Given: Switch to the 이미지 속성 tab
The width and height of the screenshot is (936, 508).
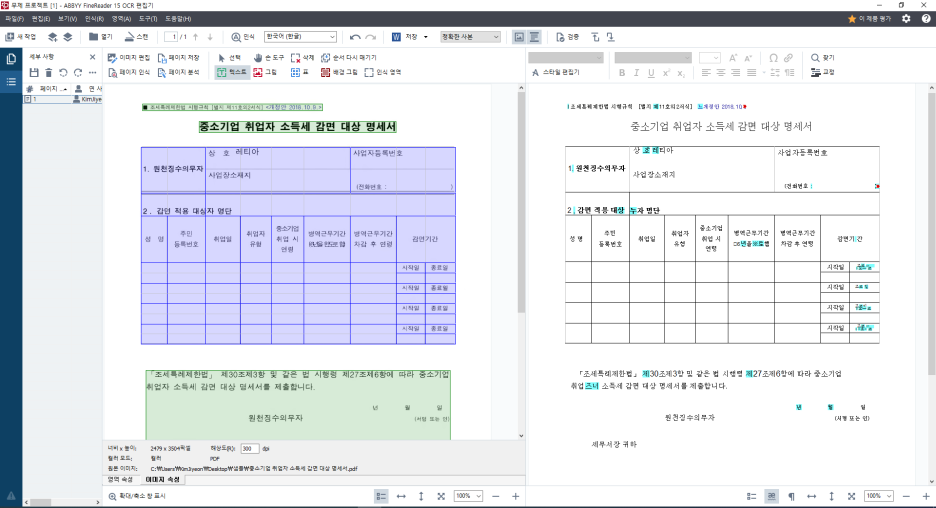Looking at the screenshot, I should point(162,480).
